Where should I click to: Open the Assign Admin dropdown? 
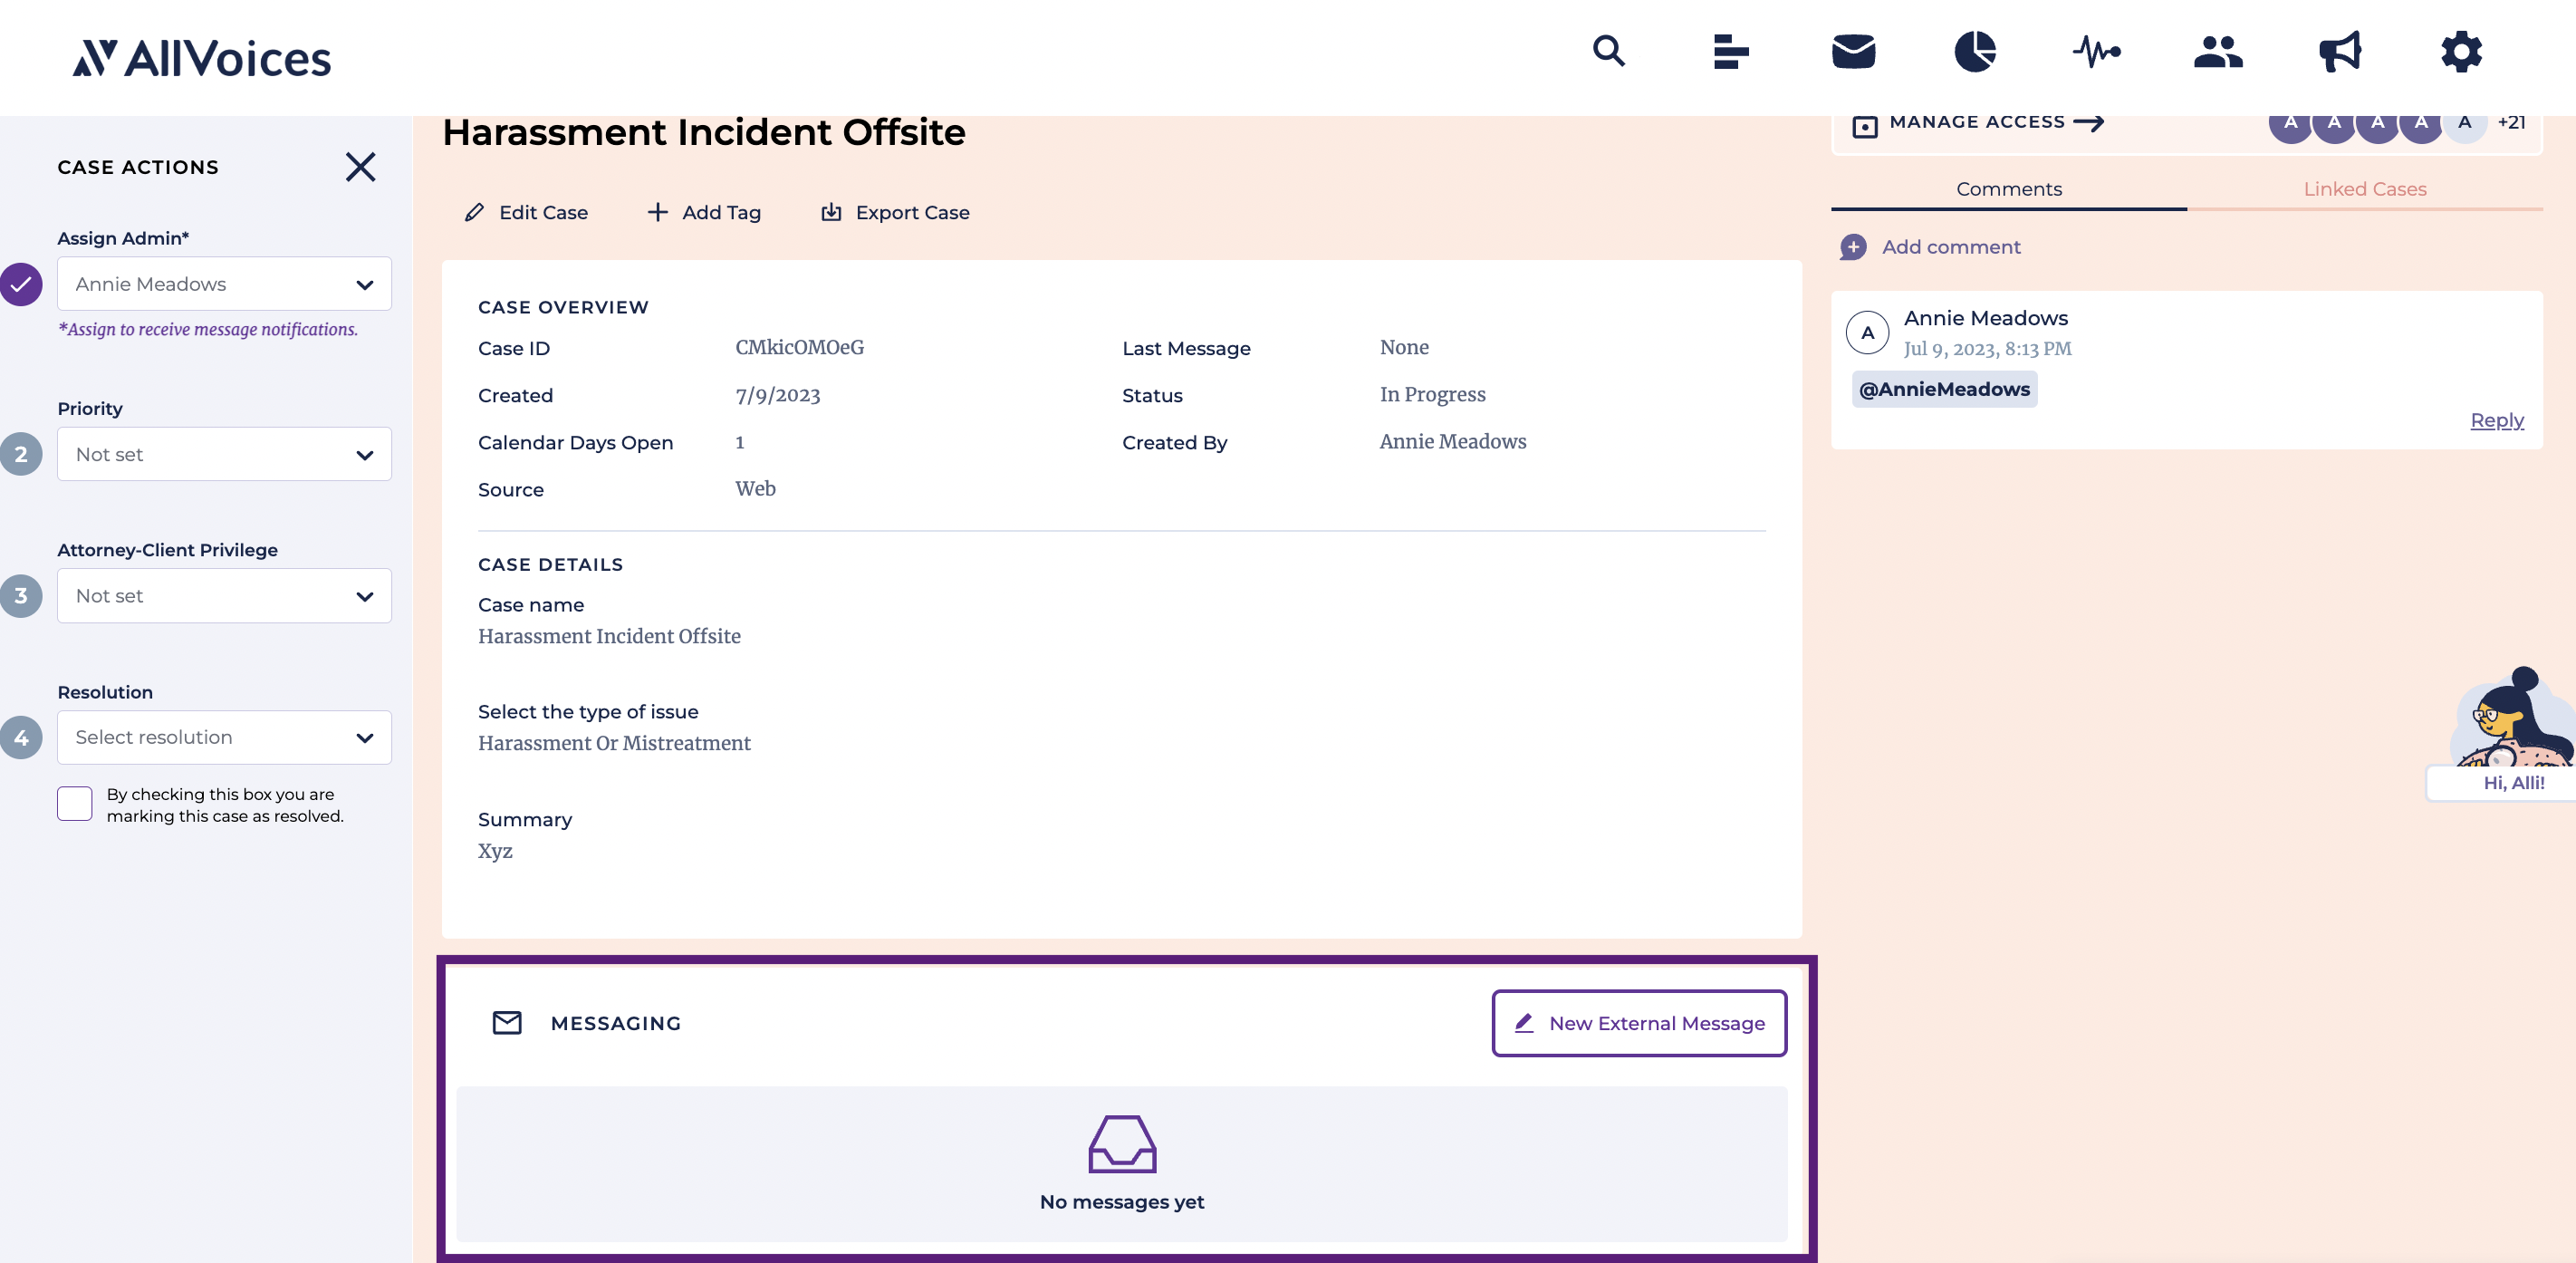[x=223, y=284]
